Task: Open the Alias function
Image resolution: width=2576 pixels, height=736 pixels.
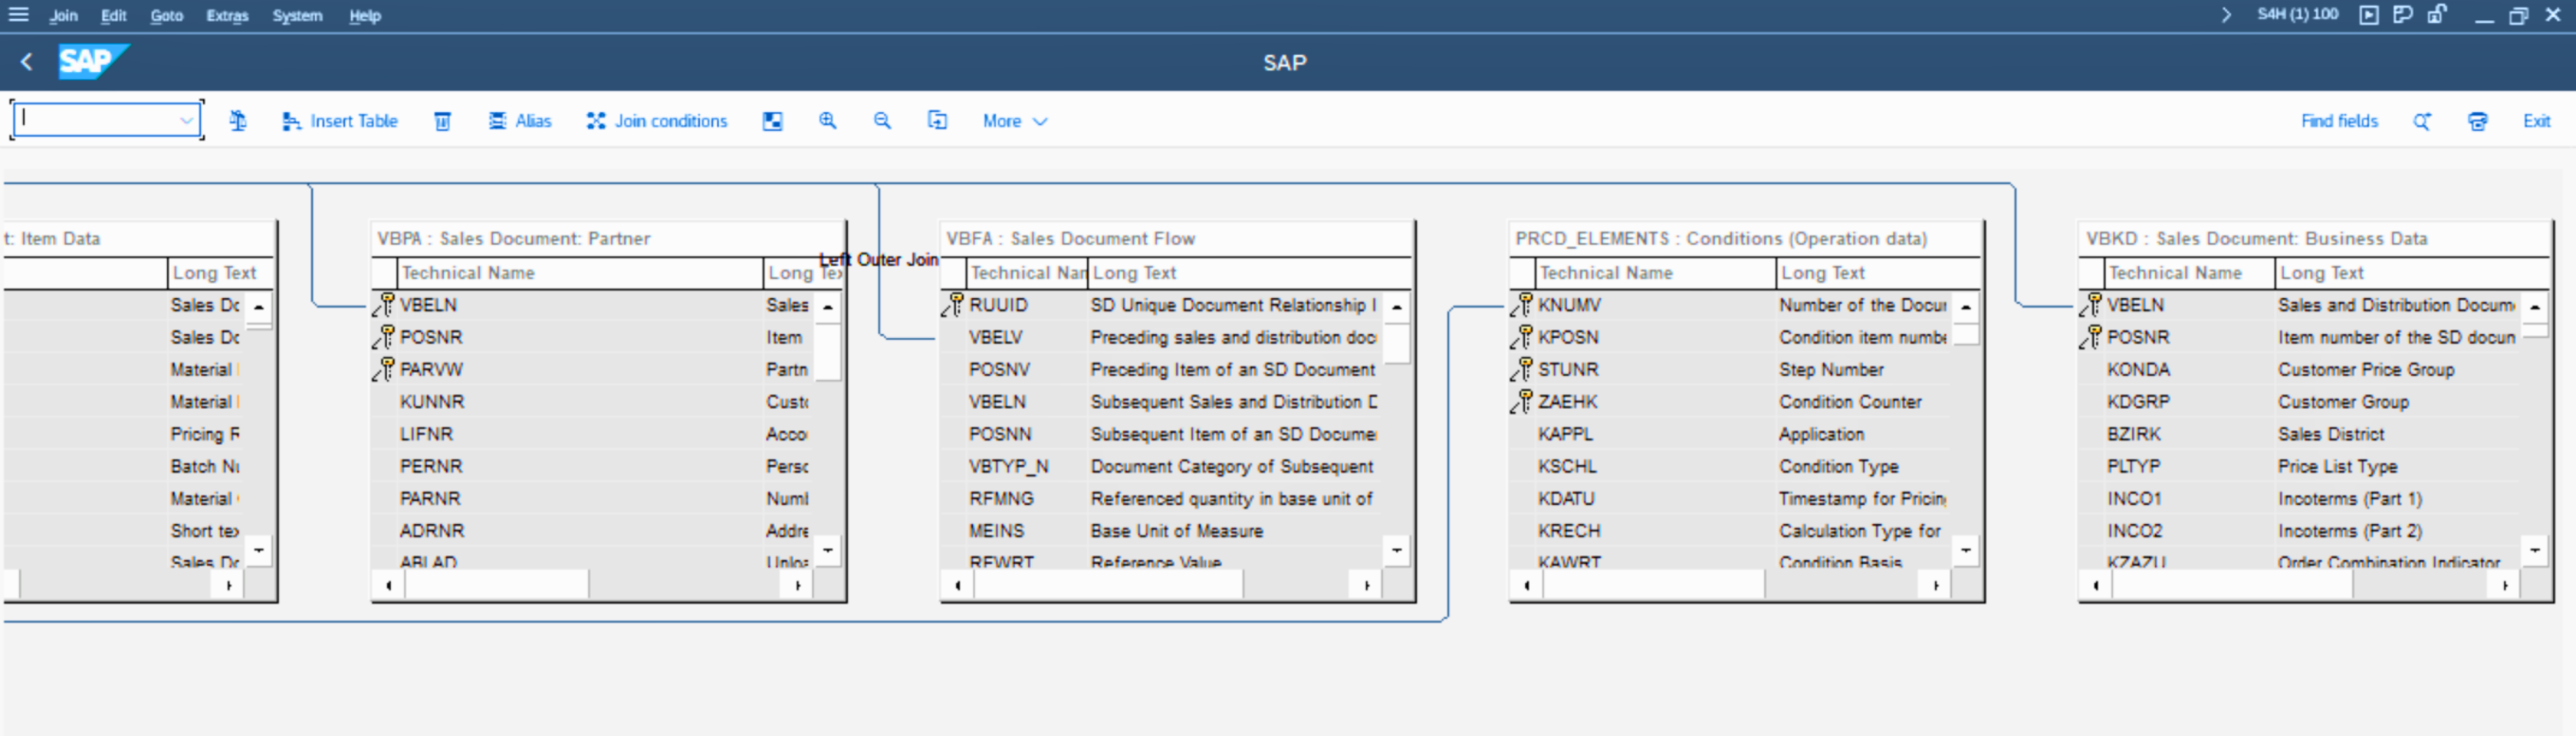Action: click(520, 121)
